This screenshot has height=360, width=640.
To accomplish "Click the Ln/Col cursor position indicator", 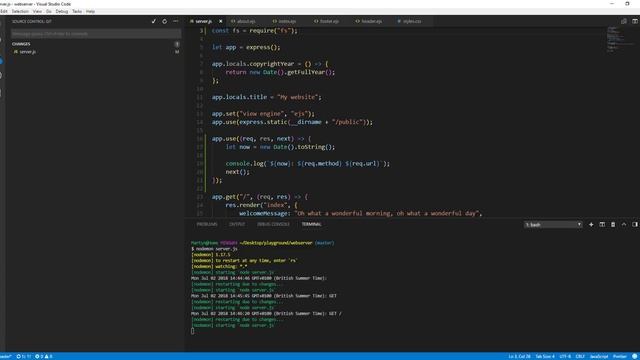I will (x=519, y=356).
